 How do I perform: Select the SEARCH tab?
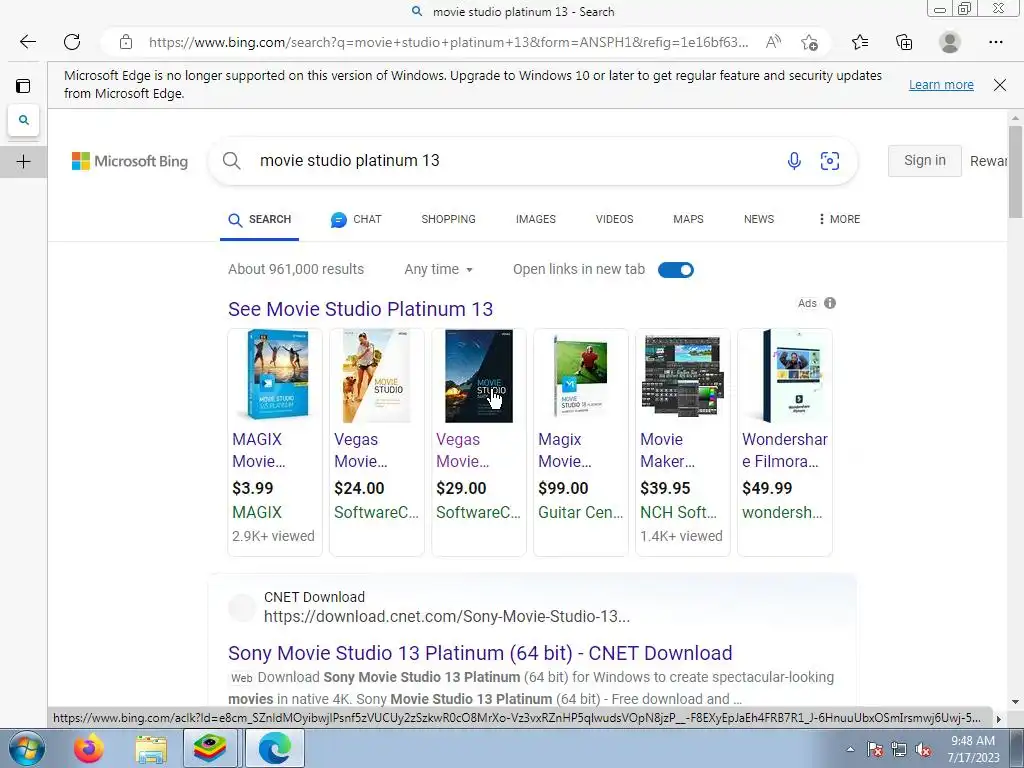tap(259, 219)
